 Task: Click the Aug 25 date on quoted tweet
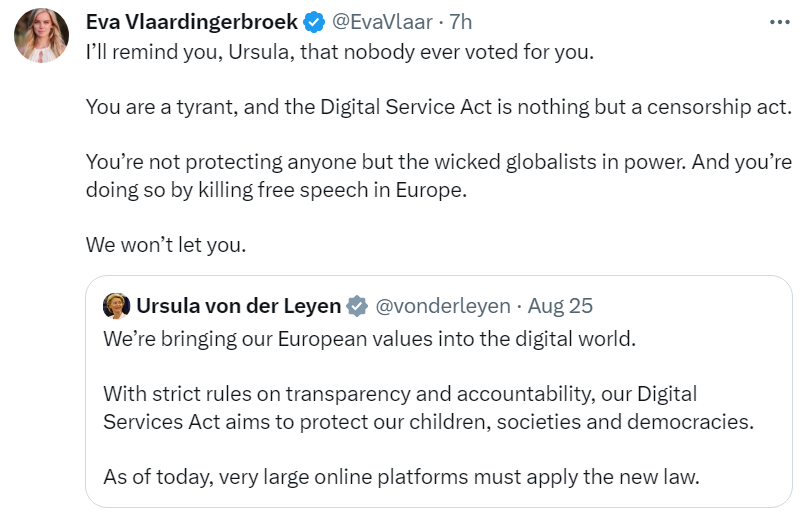point(560,306)
